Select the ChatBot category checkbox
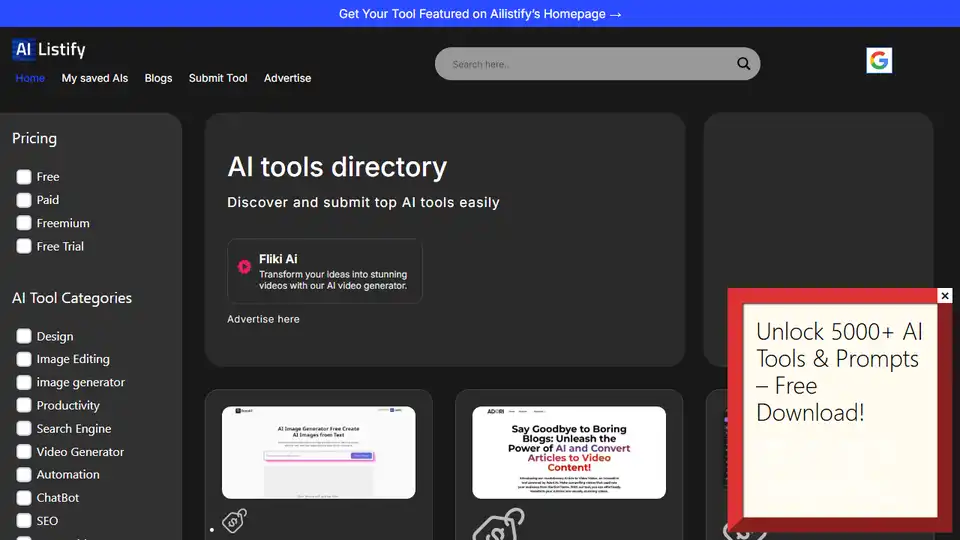This screenshot has width=960, height=540. (x=24, y=498)
